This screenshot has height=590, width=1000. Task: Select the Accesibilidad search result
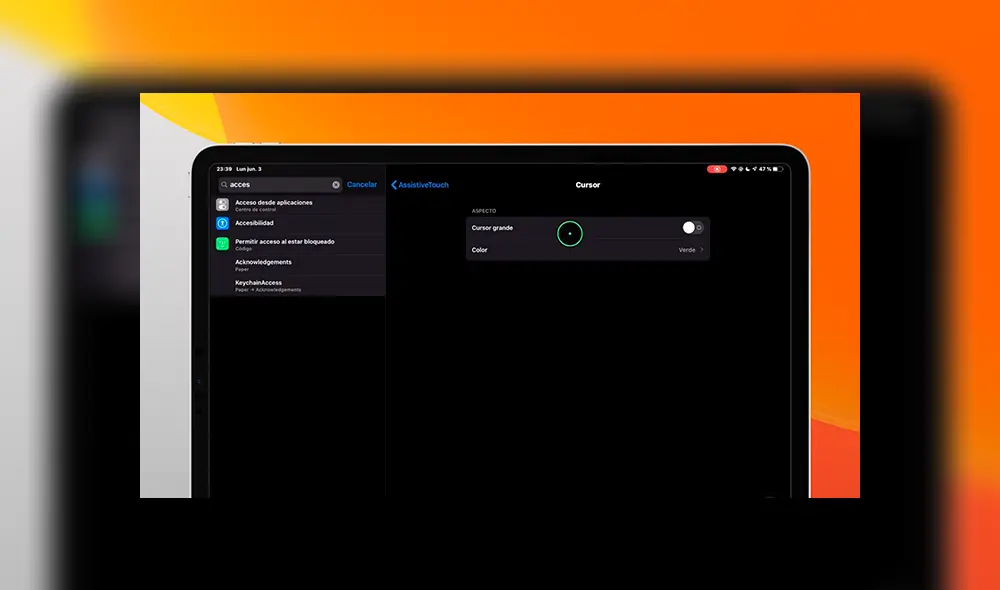pos(254,223)
